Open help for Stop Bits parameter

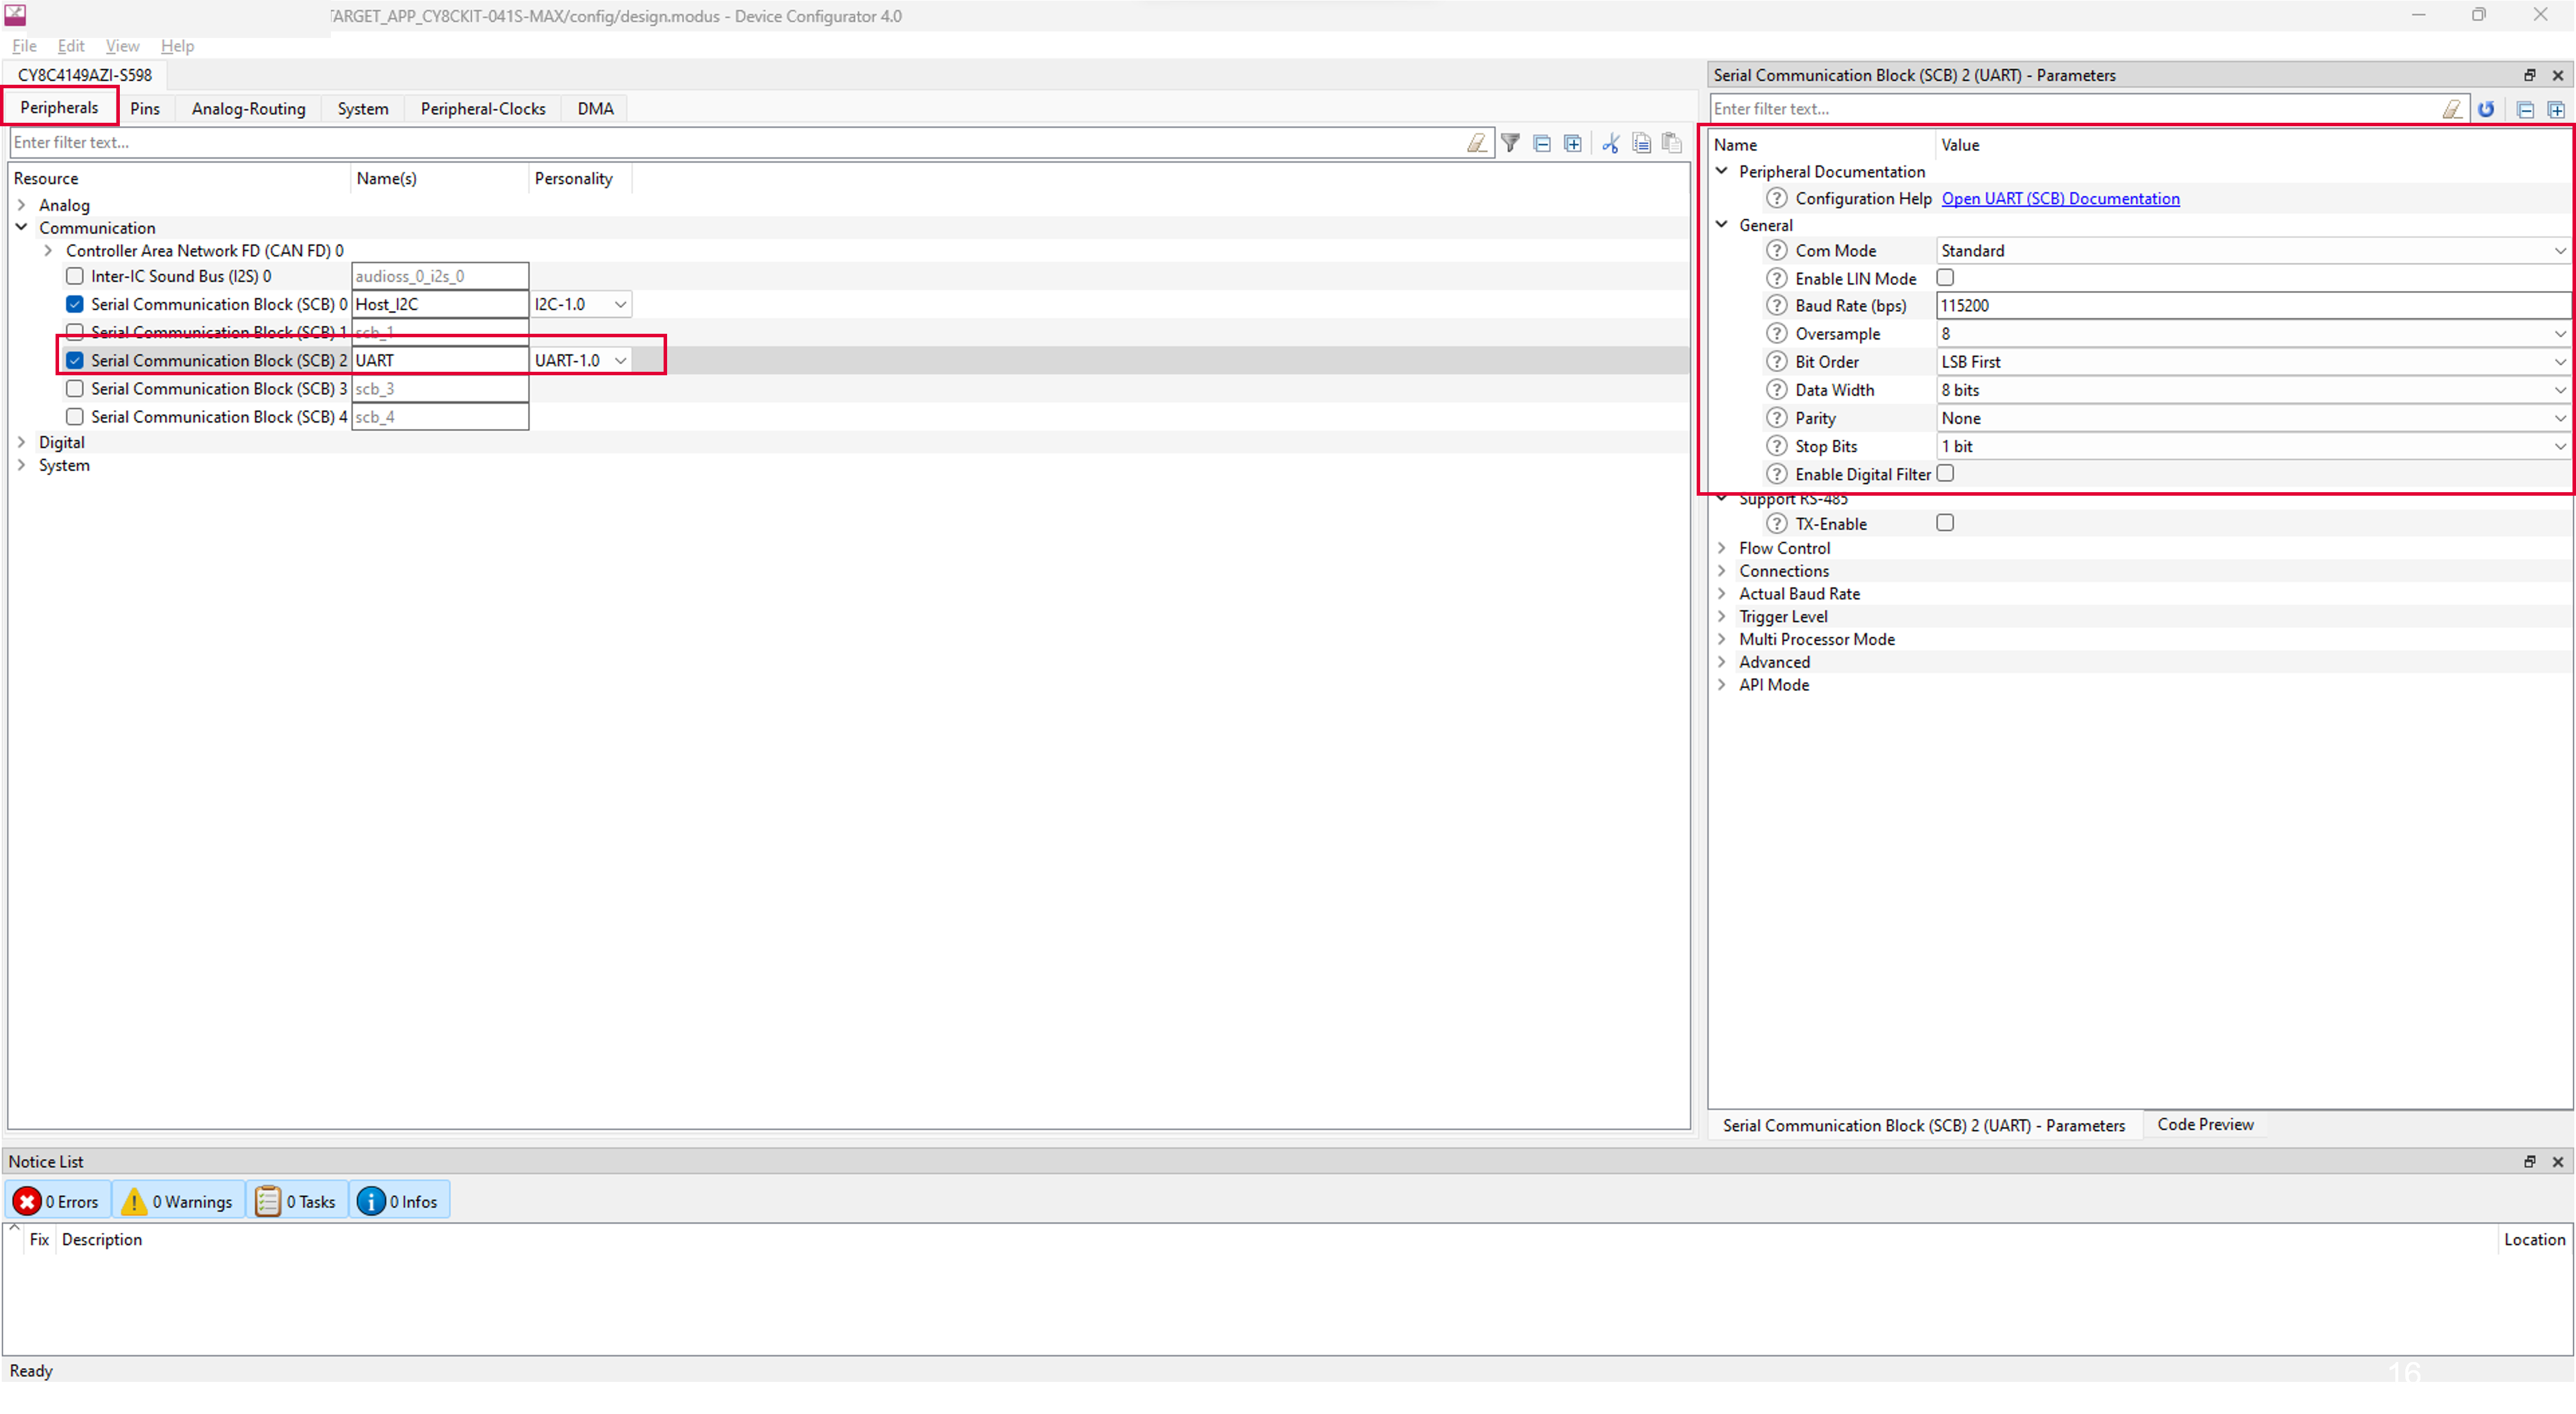pyautogui.click(x=1776, y=445)
